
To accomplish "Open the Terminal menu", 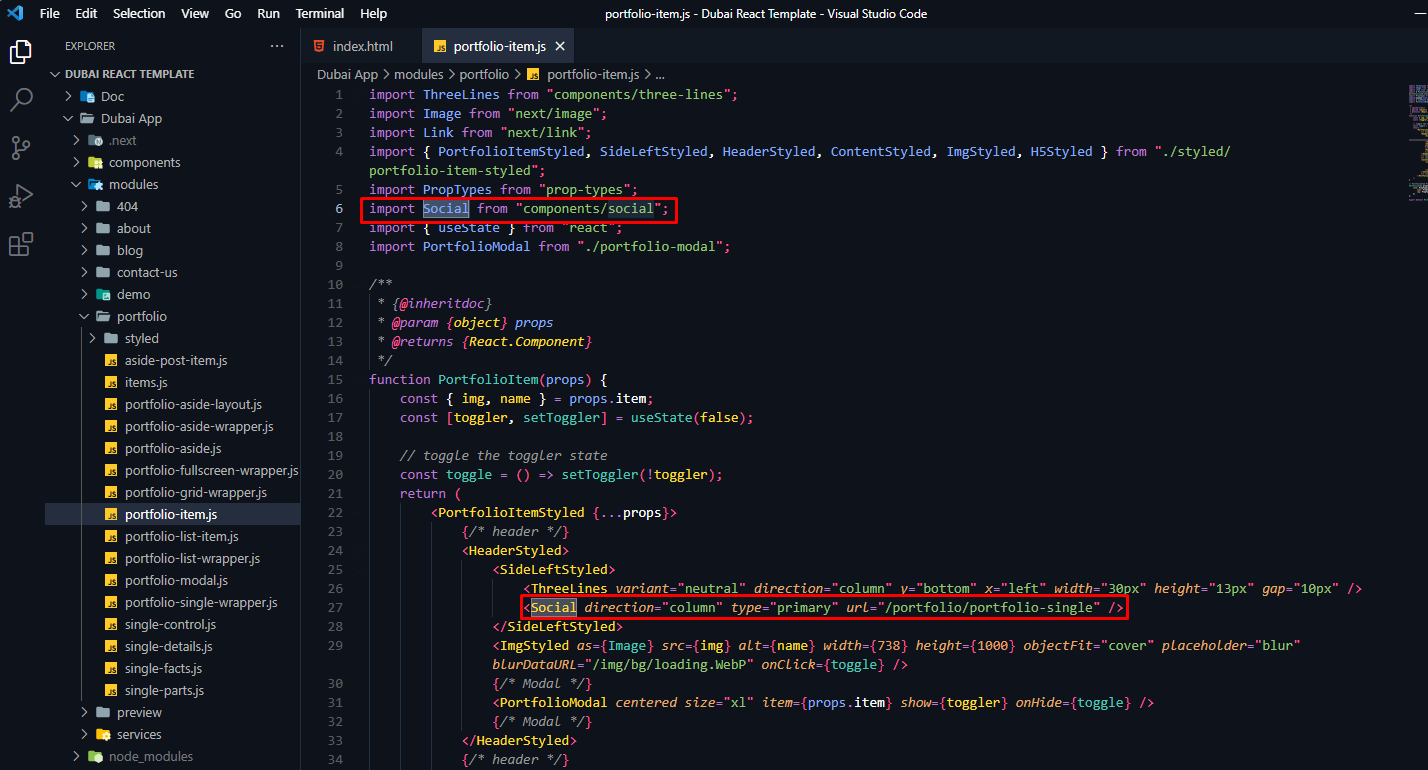I will tap(320, 13).
